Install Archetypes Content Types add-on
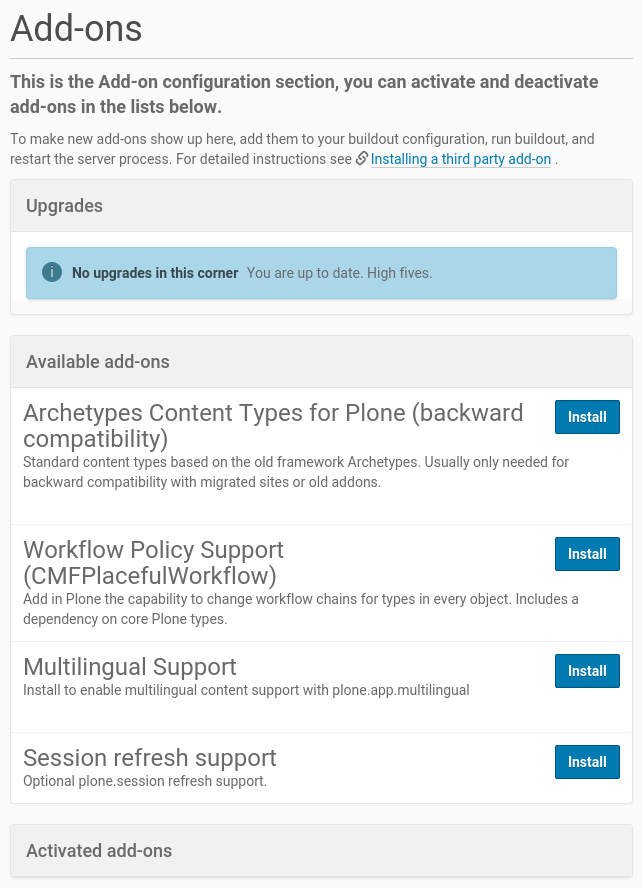 (587, 417)
